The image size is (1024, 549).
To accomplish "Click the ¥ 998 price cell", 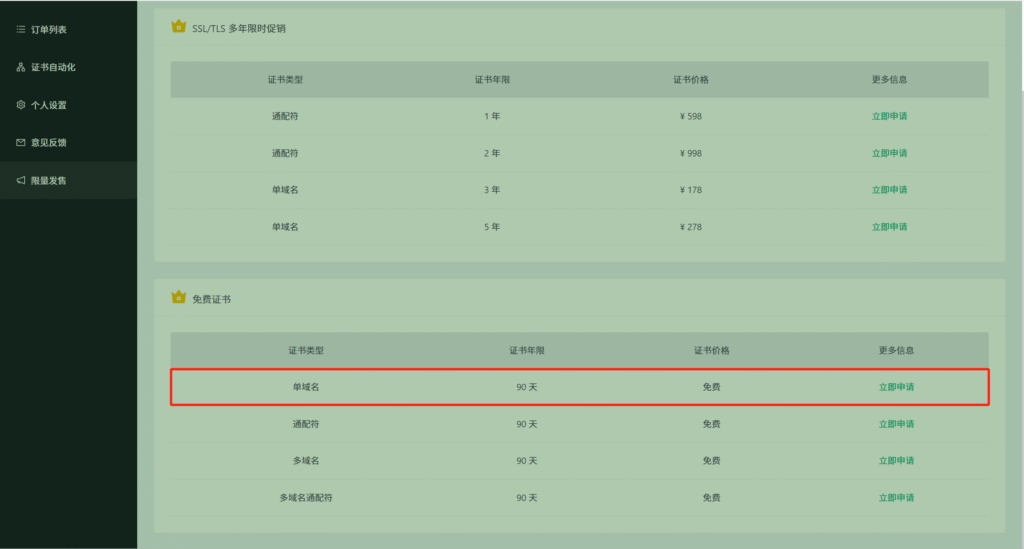I will coord(691,153).
